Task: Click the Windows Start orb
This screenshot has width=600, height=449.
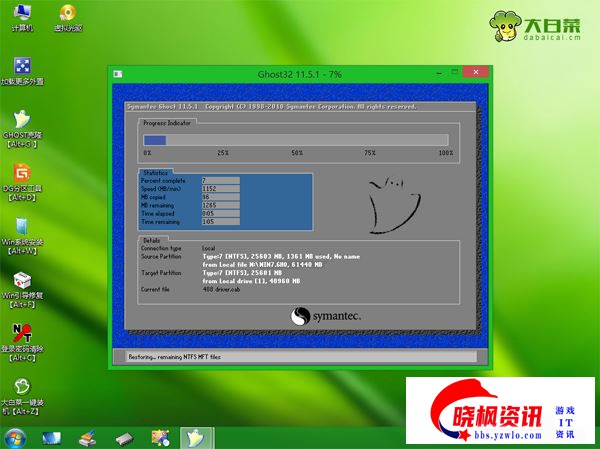Action: point(16,437)
